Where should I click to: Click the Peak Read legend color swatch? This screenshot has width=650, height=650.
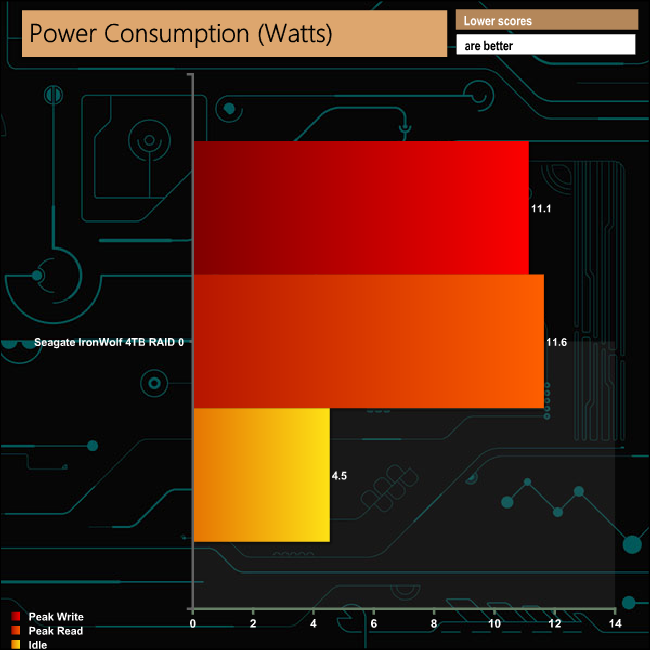pyautogui.click(x=16, y=631)
